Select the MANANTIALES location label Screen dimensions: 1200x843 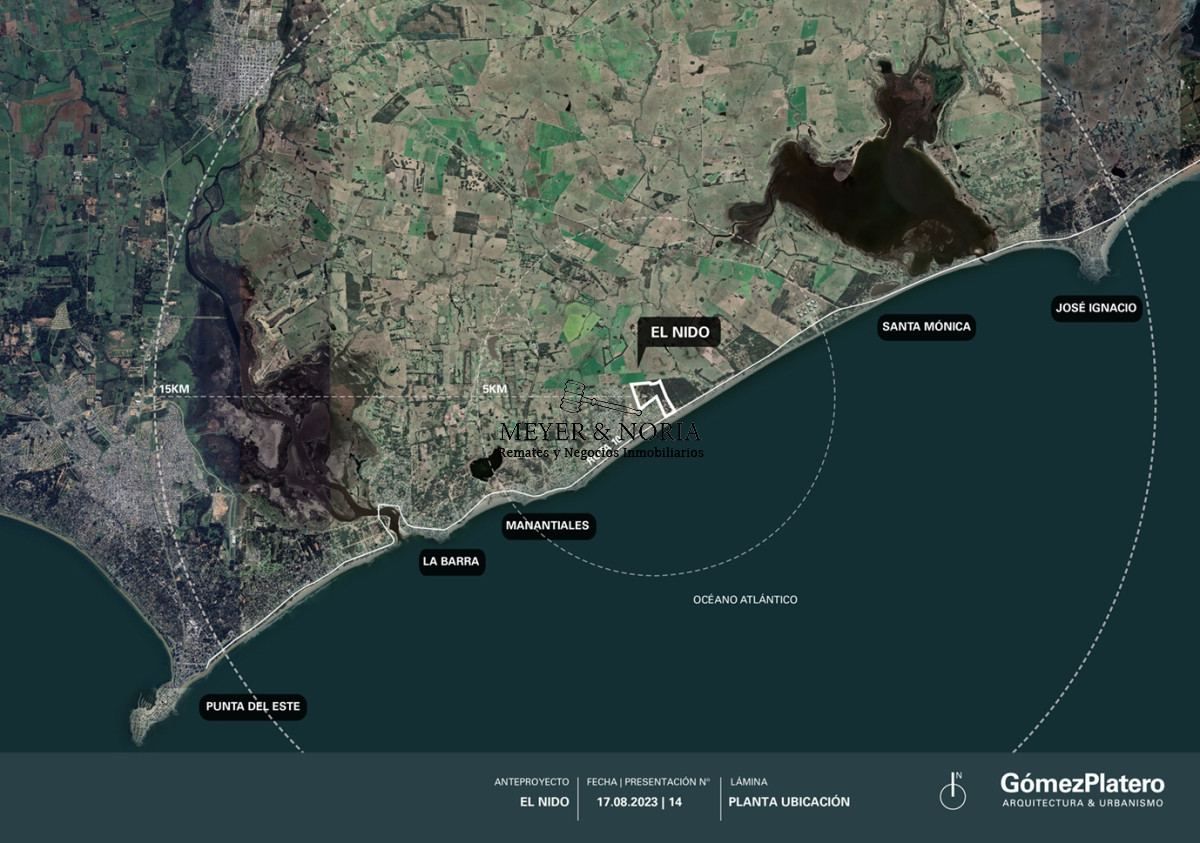click(x=548, y=525)
